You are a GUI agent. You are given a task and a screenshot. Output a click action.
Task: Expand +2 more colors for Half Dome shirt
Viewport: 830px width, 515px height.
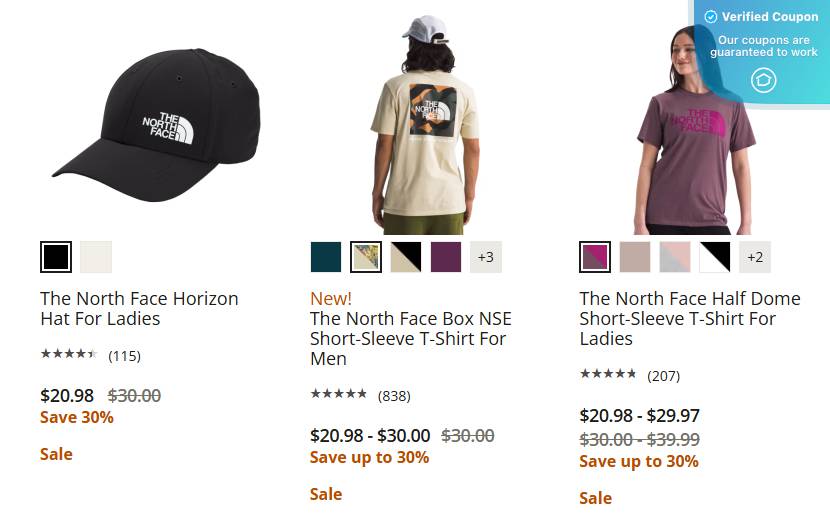(x=755, y=257)
